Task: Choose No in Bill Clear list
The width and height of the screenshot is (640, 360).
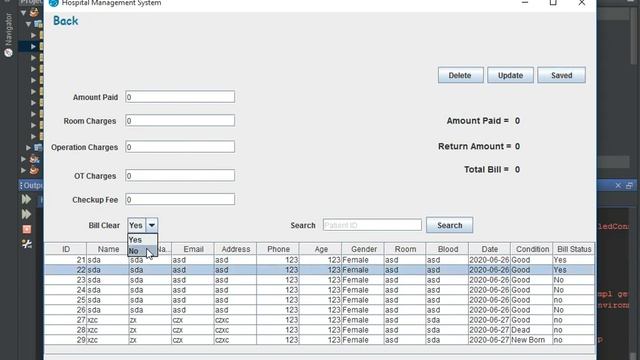Action: point(142,251)
